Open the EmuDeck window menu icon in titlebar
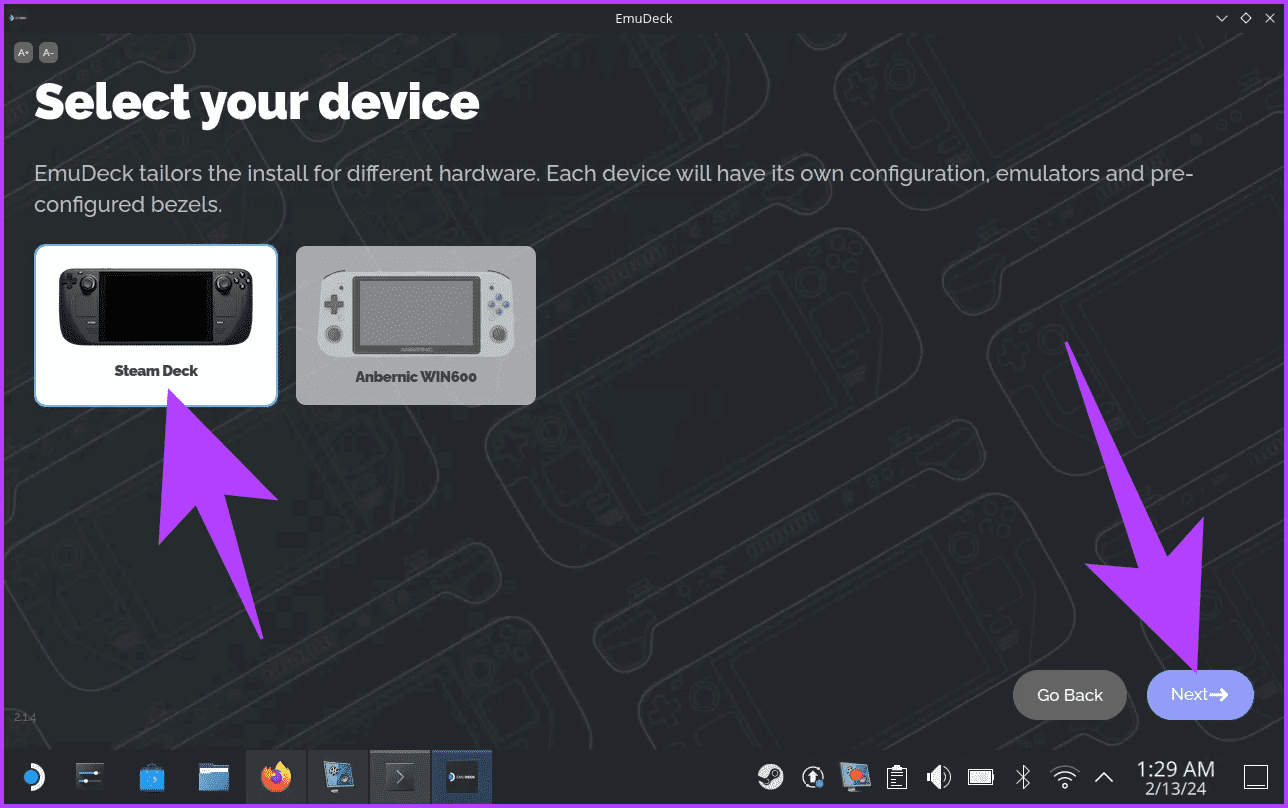1288x808 pixels. (x=18, y=18)
